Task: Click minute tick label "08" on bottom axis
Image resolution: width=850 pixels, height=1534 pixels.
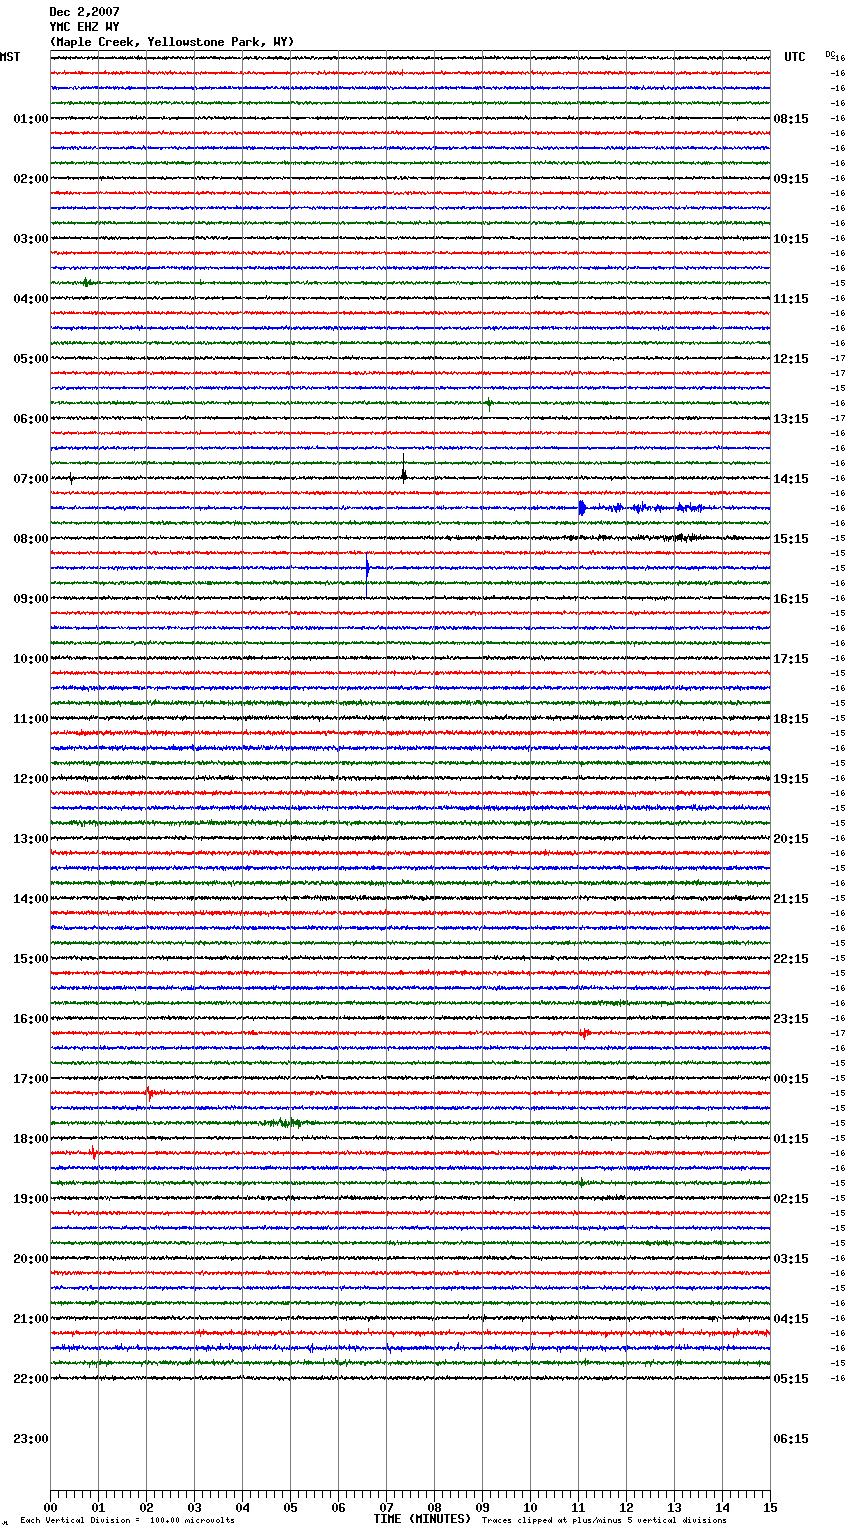Action: pos(434,1507)
